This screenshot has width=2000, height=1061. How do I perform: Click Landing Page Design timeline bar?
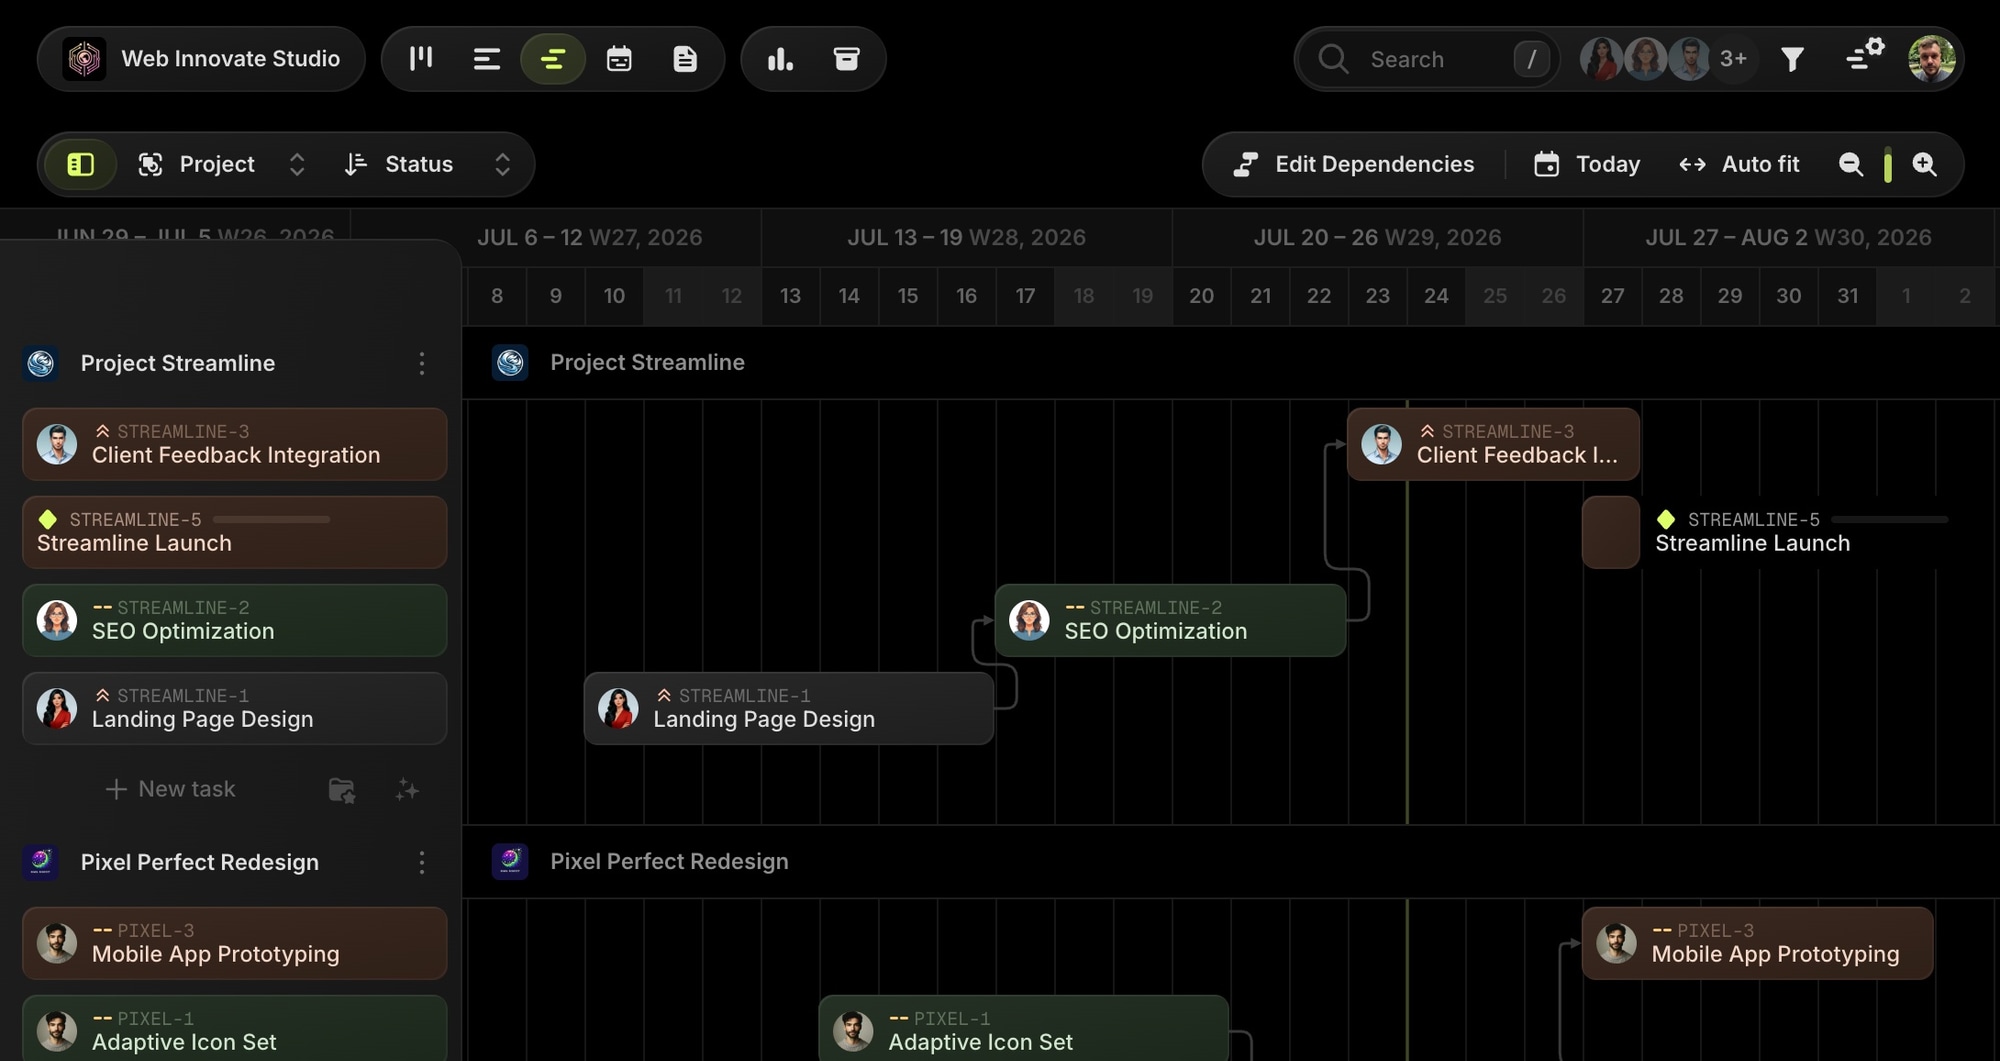789,708
